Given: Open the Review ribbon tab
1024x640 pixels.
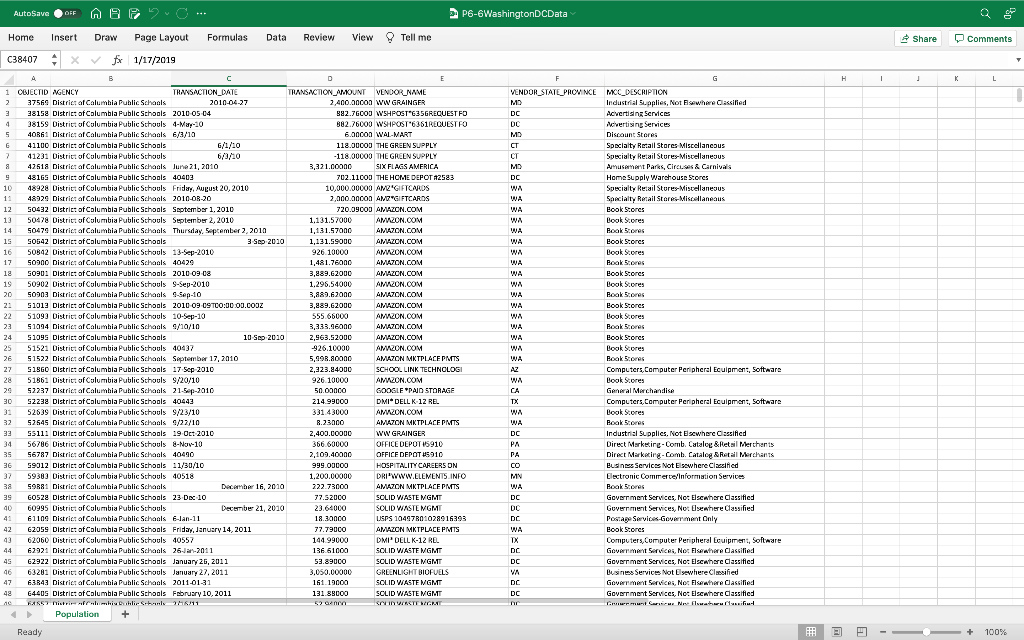Looking at the screenshot, I should pyautogui.click(x=319, y=37).
